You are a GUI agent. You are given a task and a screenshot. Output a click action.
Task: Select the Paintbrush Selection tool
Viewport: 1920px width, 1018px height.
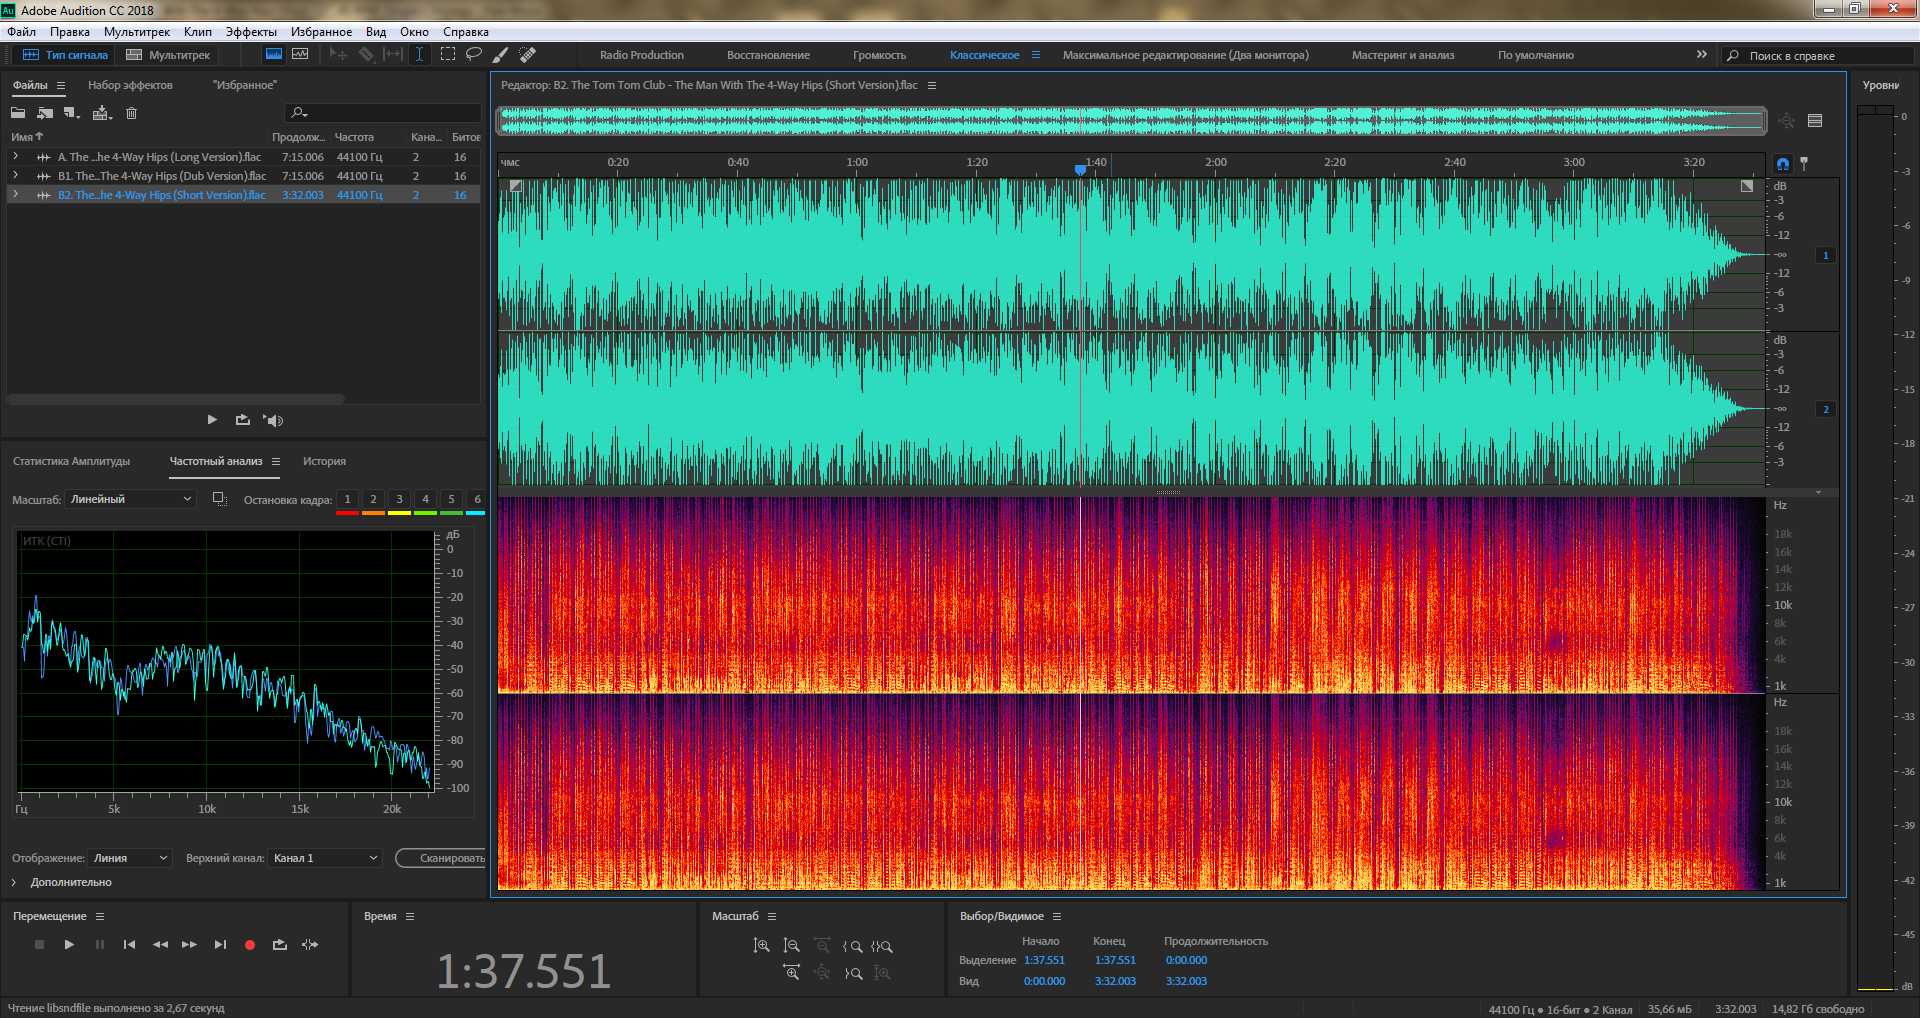(501, 55)
